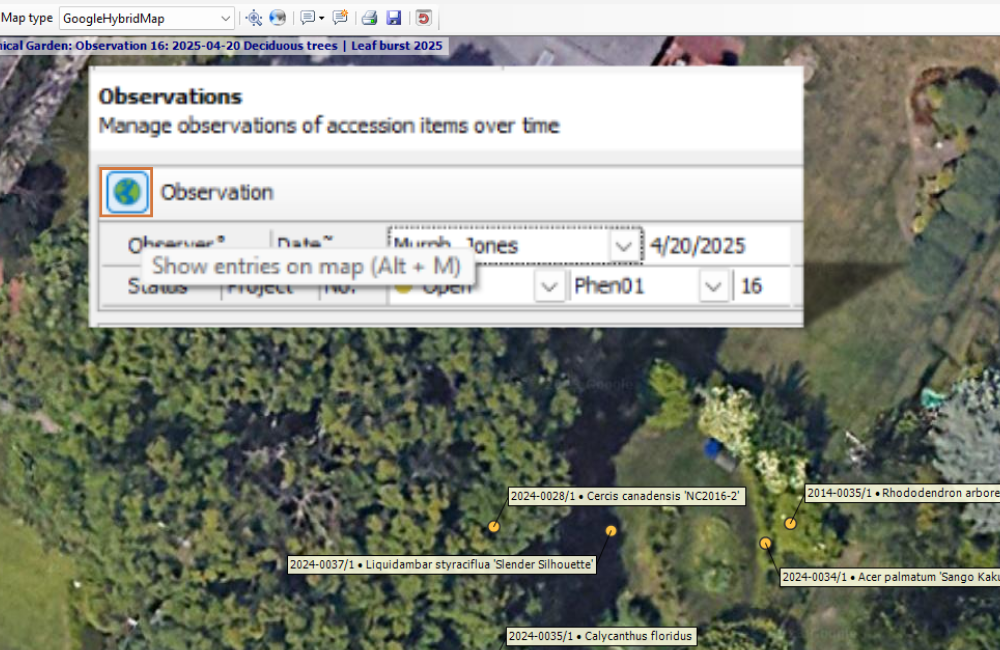
Task: Expand the Observer name dropdown
Action: [x=624, y=246]
